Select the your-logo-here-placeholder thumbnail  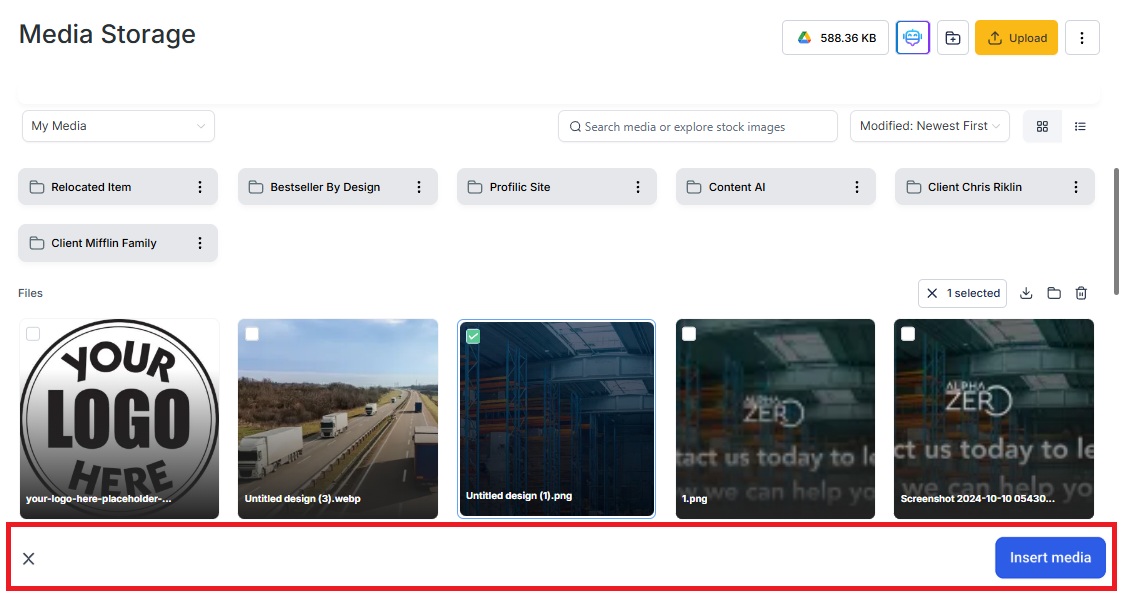click(120, 419)
